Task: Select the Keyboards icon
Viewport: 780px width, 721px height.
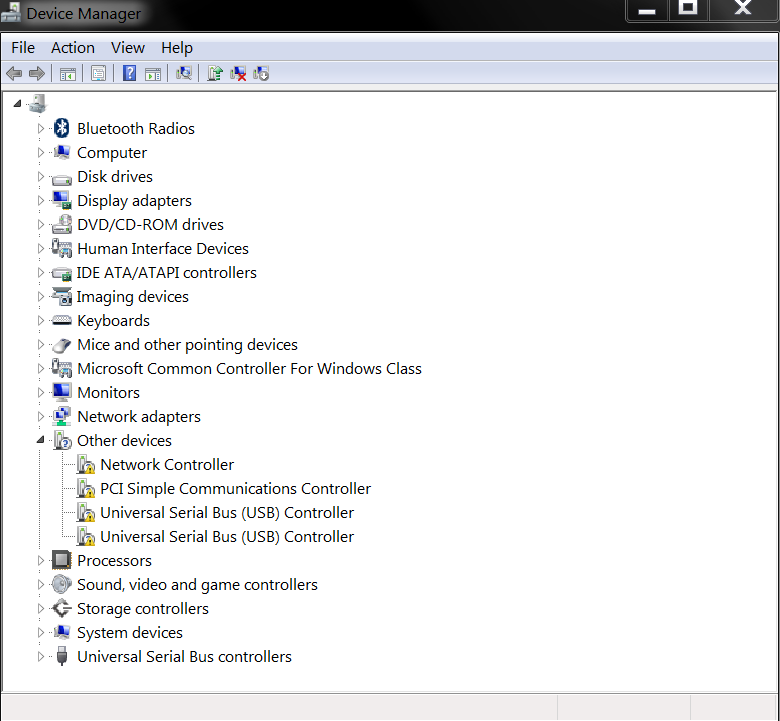Action: 62,320
